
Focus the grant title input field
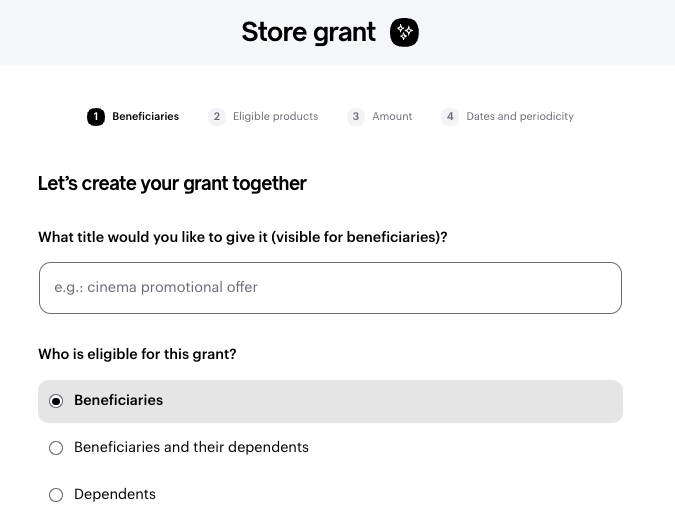330,288
